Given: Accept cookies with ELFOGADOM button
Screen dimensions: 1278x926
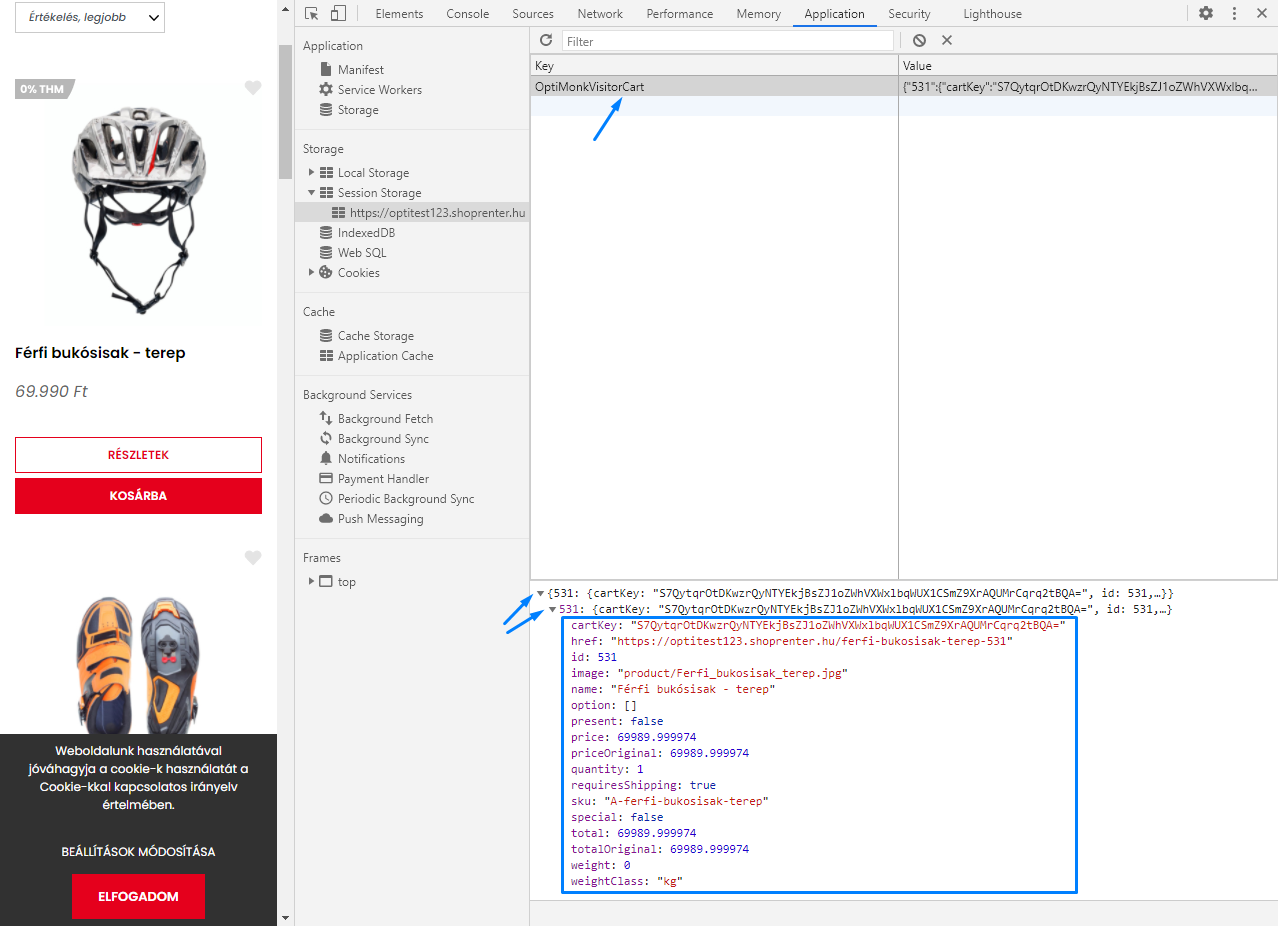Looking at the screenshot, I should coord(138,897).
